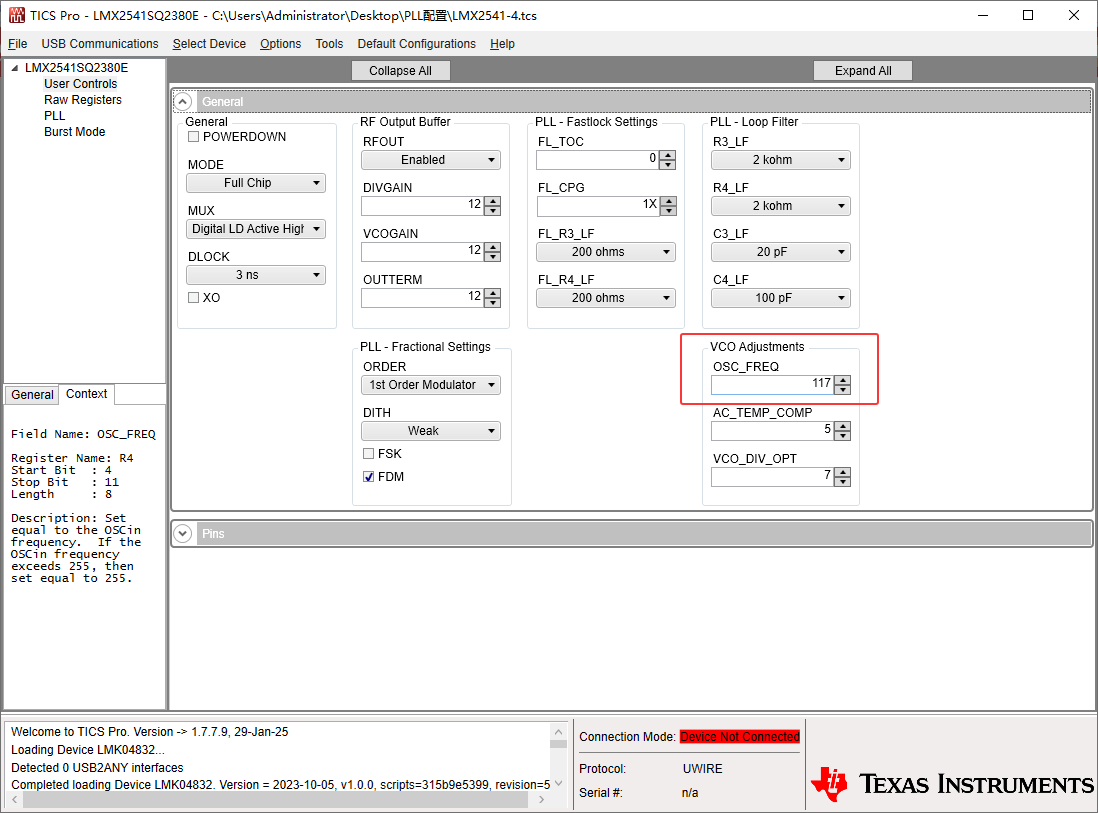Viewport: 1098px width, 813px height.
Task: Switch to the General tab in lower-left panel
Action: coord(32,395)
